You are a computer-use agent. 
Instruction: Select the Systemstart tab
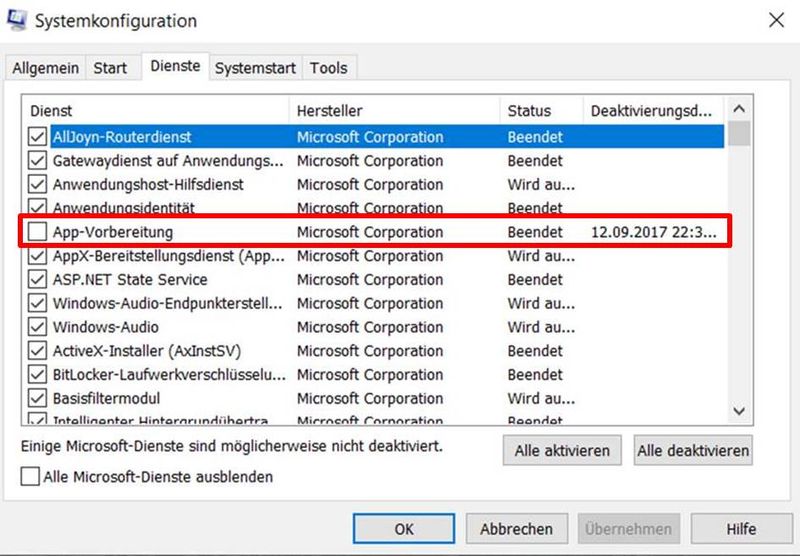[255, 68]
